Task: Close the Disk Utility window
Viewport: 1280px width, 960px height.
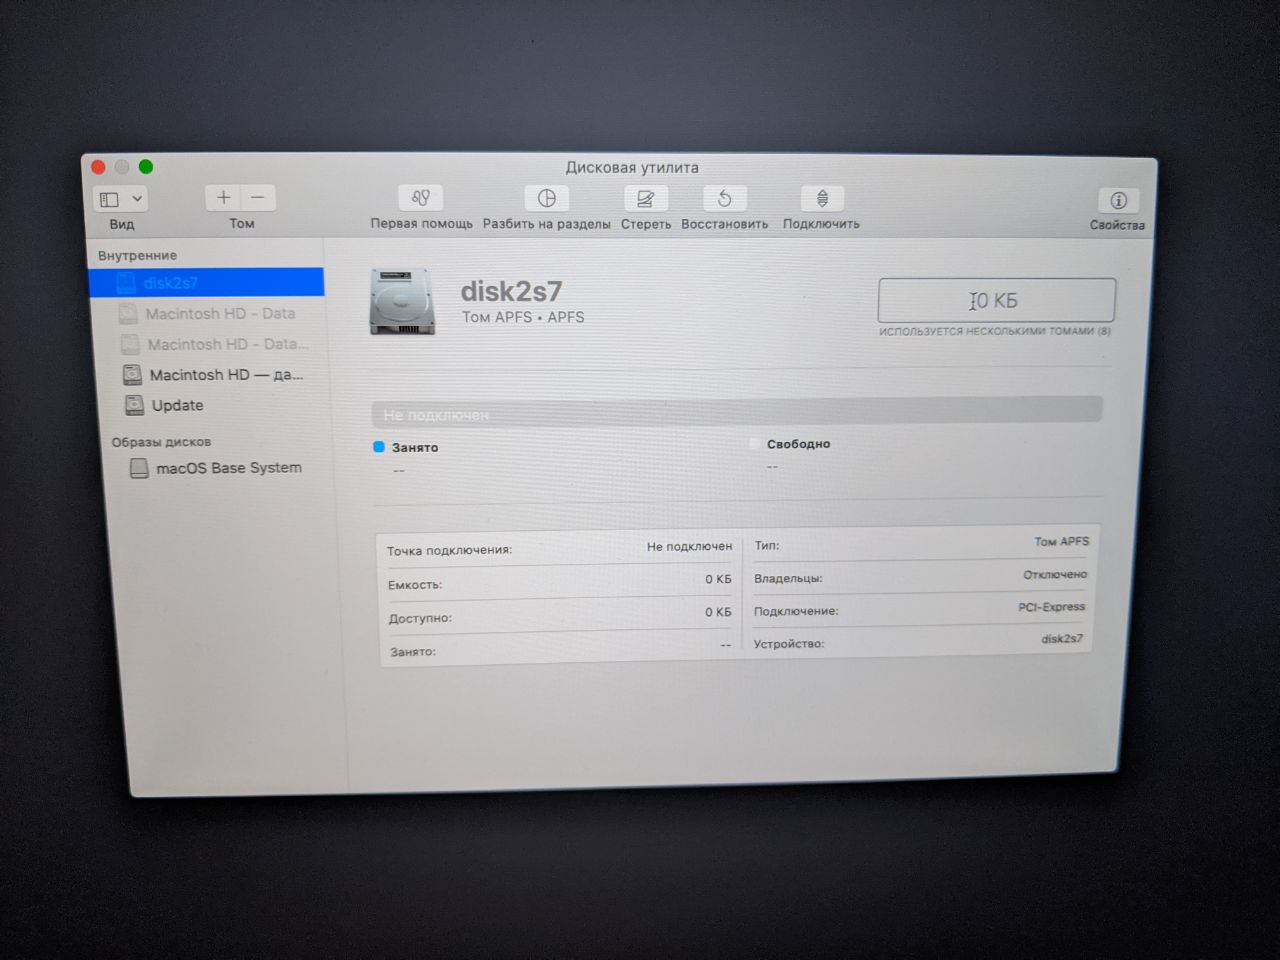Action: [98, 167]
